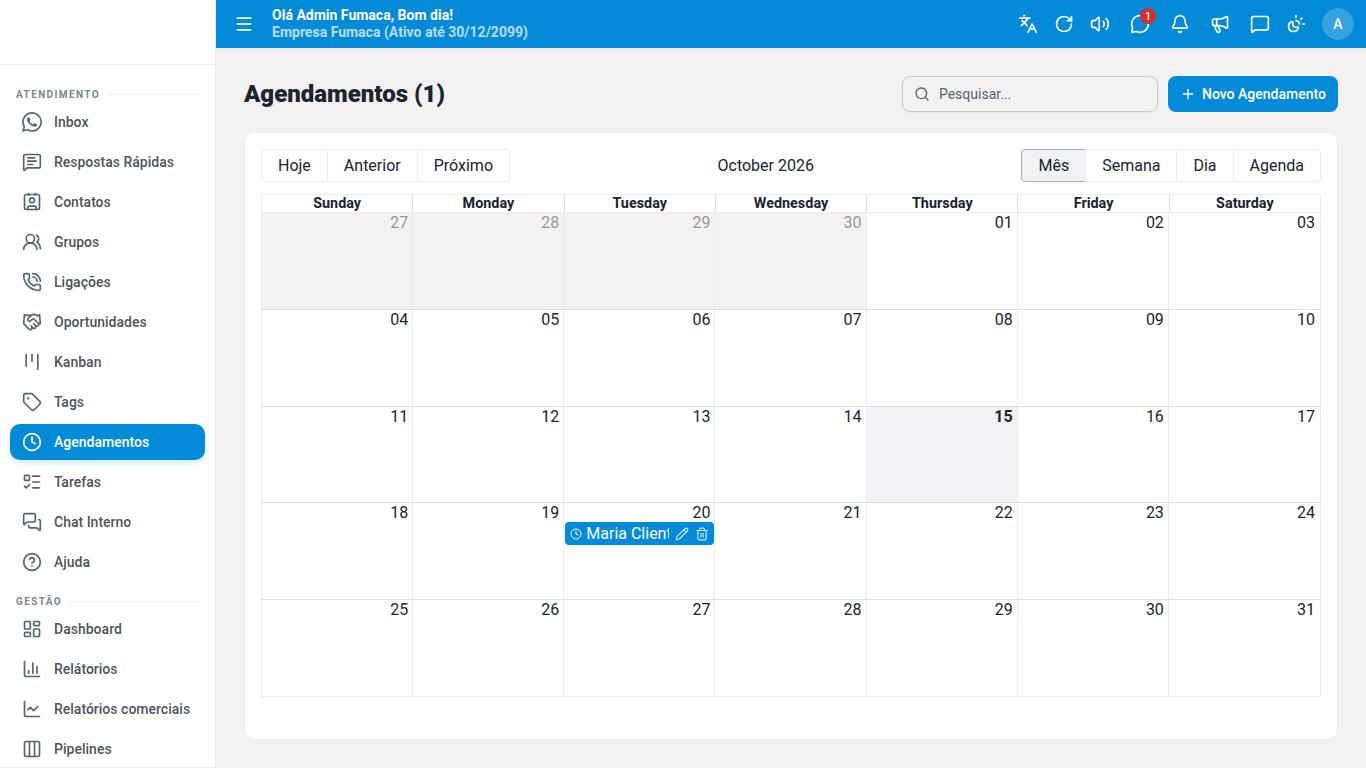Switch to Semana view
This screenshot has width=1366, height=768.
1131,166
